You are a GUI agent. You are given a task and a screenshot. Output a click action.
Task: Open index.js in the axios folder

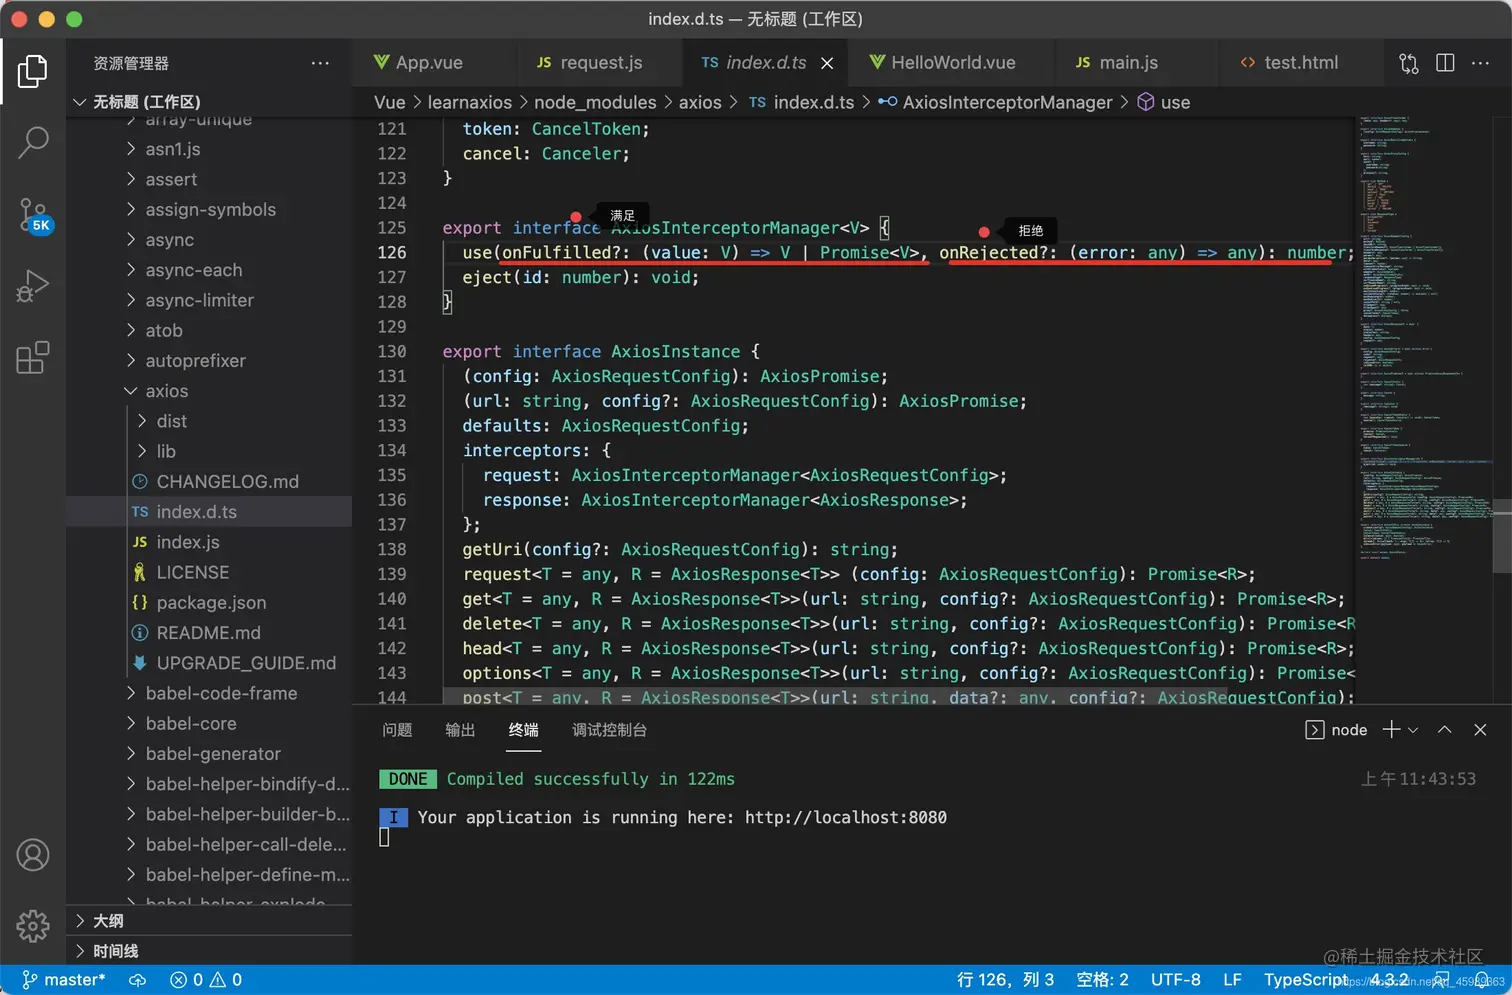pyautogui.click(x=209, y=542)
